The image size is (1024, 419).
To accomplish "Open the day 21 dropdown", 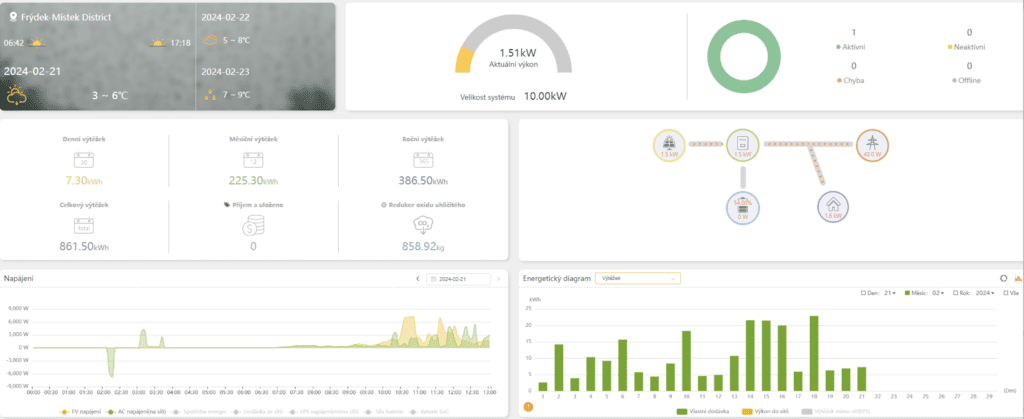I will click(889, 294).
